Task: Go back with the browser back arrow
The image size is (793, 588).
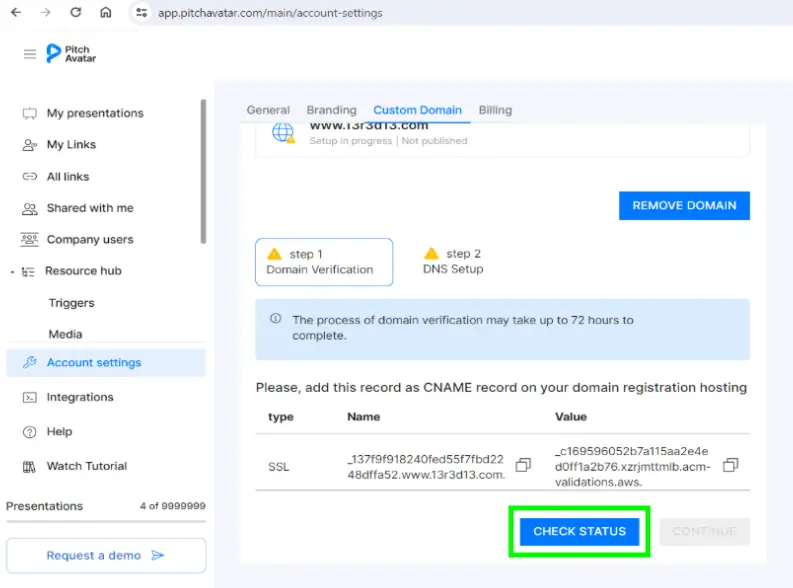Action: [x=16, y=12]
